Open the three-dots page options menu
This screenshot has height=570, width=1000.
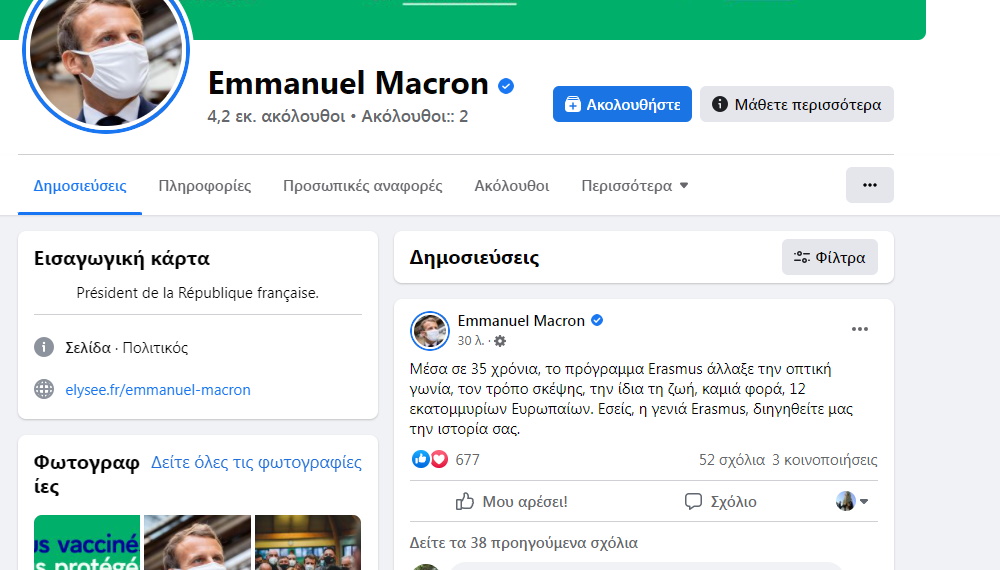click(x=869, y=185)
